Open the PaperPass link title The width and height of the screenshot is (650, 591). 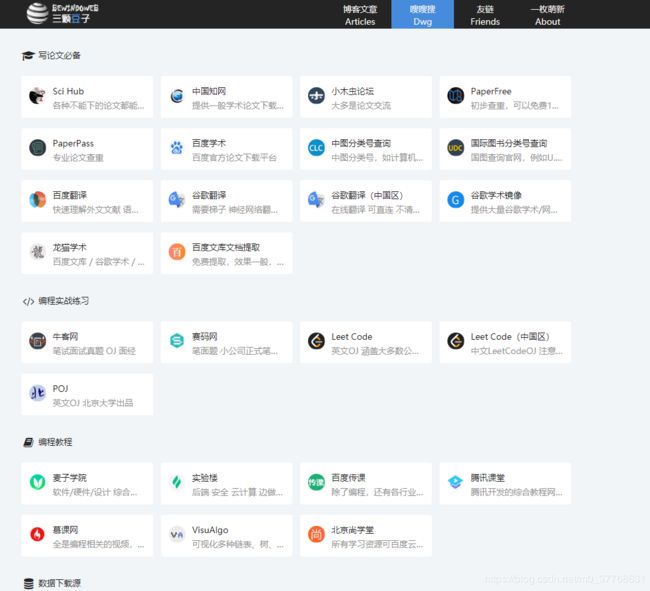tap(73, 143)
